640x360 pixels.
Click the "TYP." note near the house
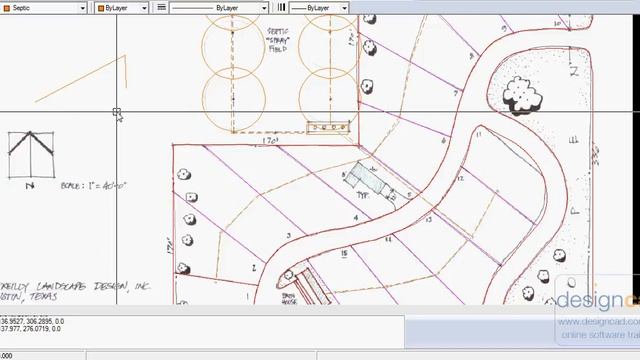362,195
